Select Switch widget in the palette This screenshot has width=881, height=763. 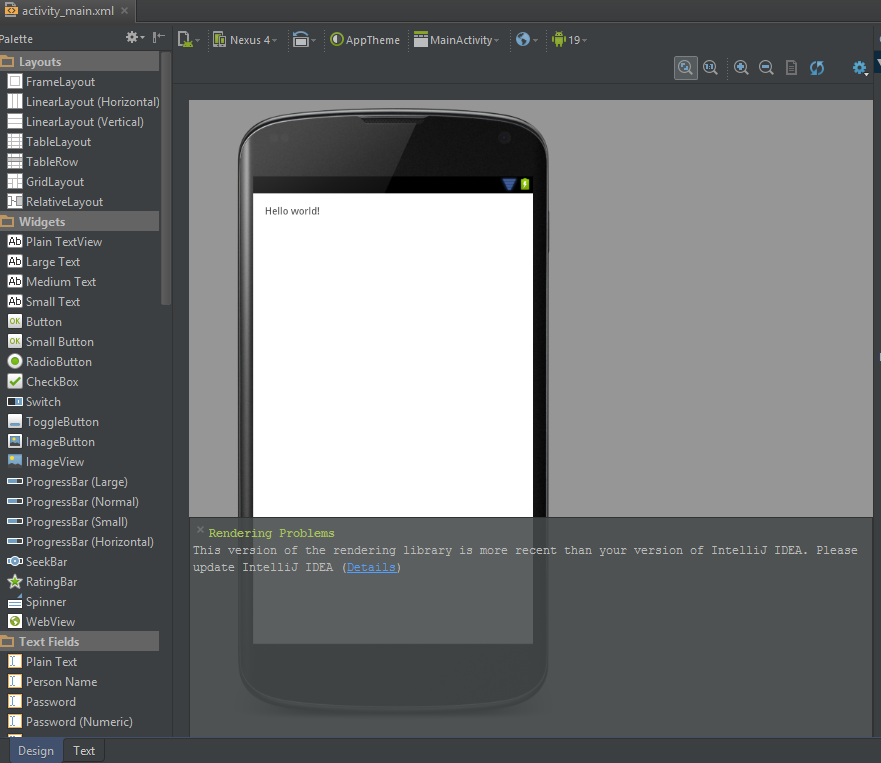pyautogui.click(x=34, y=402)
